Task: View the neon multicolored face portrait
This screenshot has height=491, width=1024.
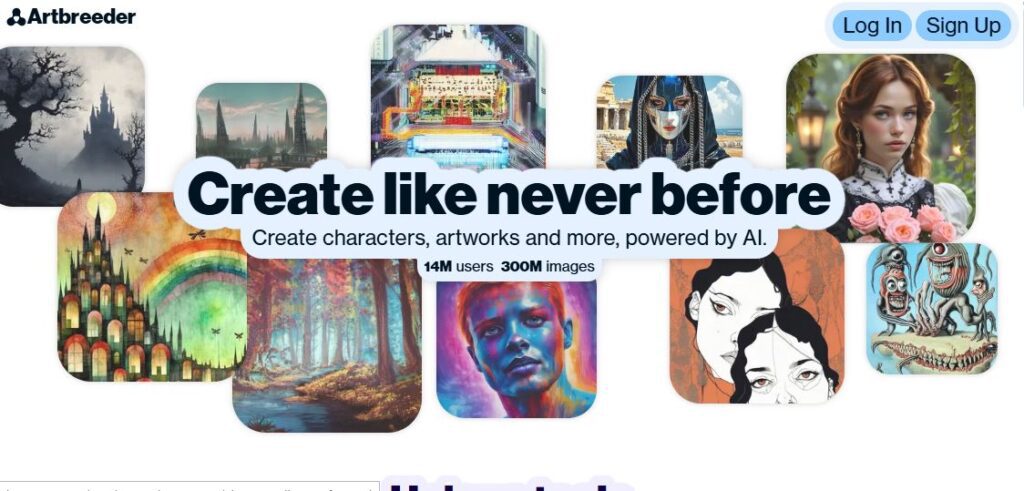Action: tap(516, 348)
